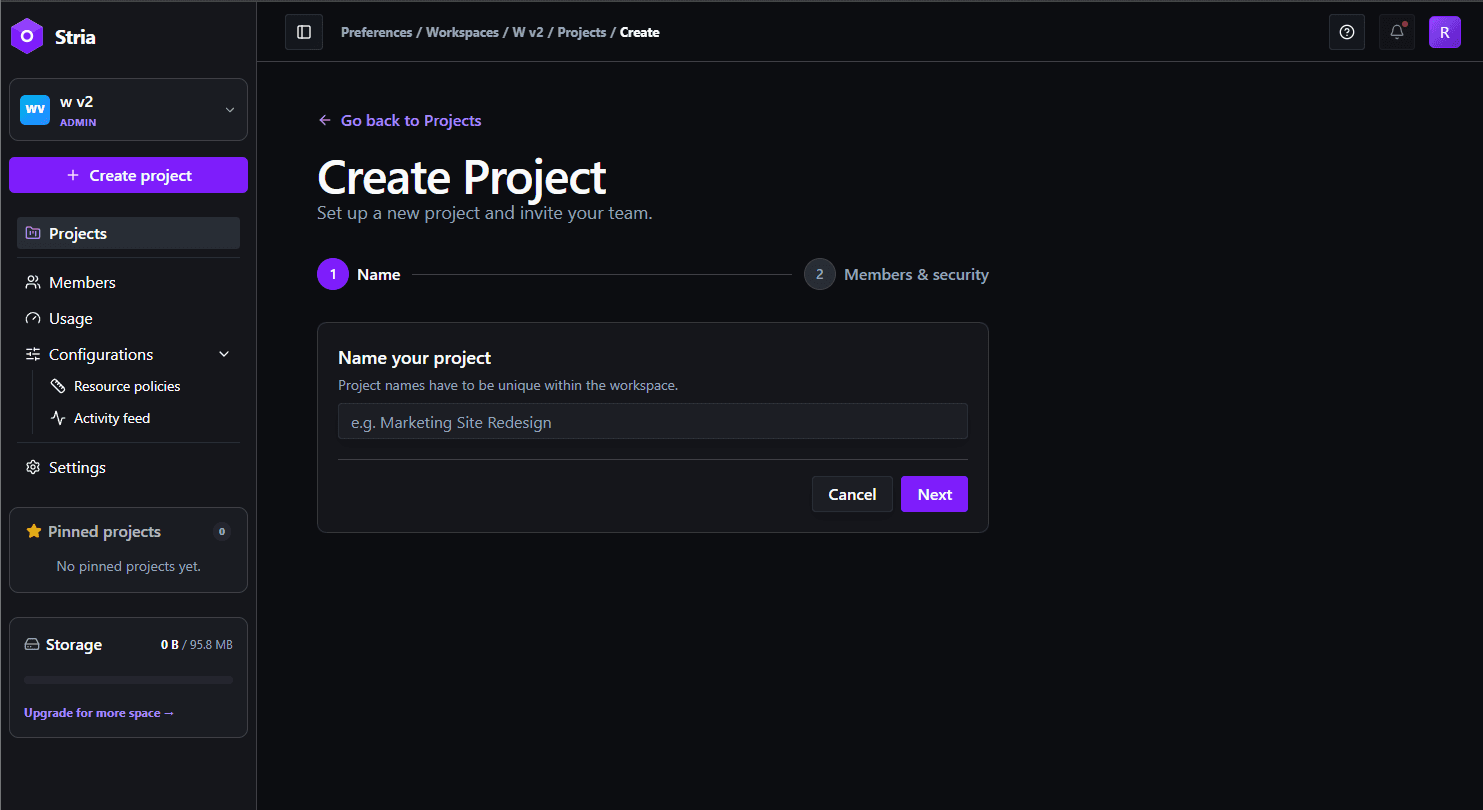Click the Cancel button
Viewport: 1483px width, 810px height.
pyautogui.click(x=852, y=494)
